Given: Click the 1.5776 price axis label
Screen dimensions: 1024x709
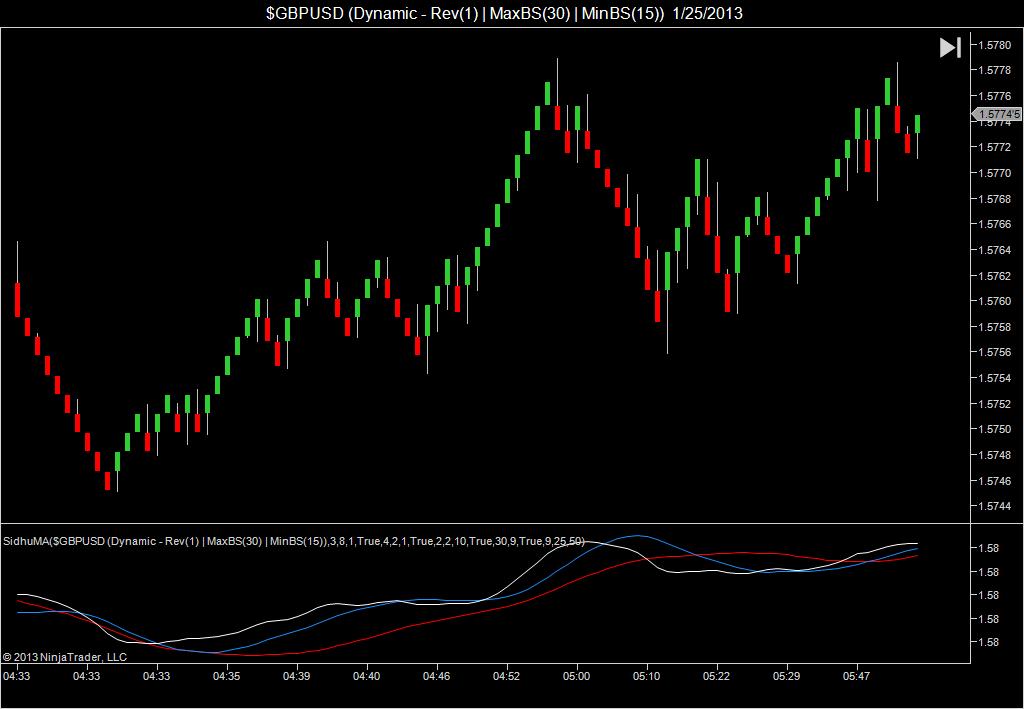Looking at the screenshot, I should (996, 96).
